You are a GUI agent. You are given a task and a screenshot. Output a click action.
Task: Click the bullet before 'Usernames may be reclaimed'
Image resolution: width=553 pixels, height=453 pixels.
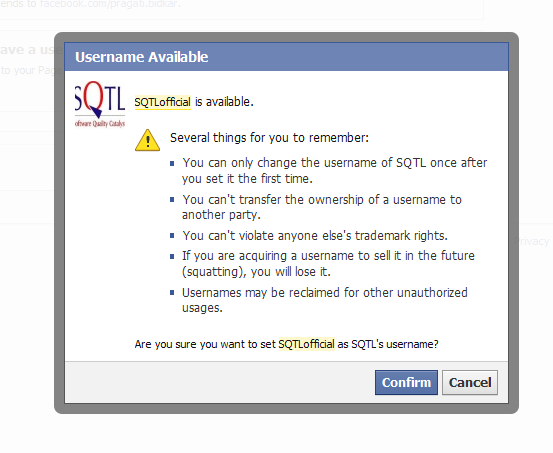point(172,292)
